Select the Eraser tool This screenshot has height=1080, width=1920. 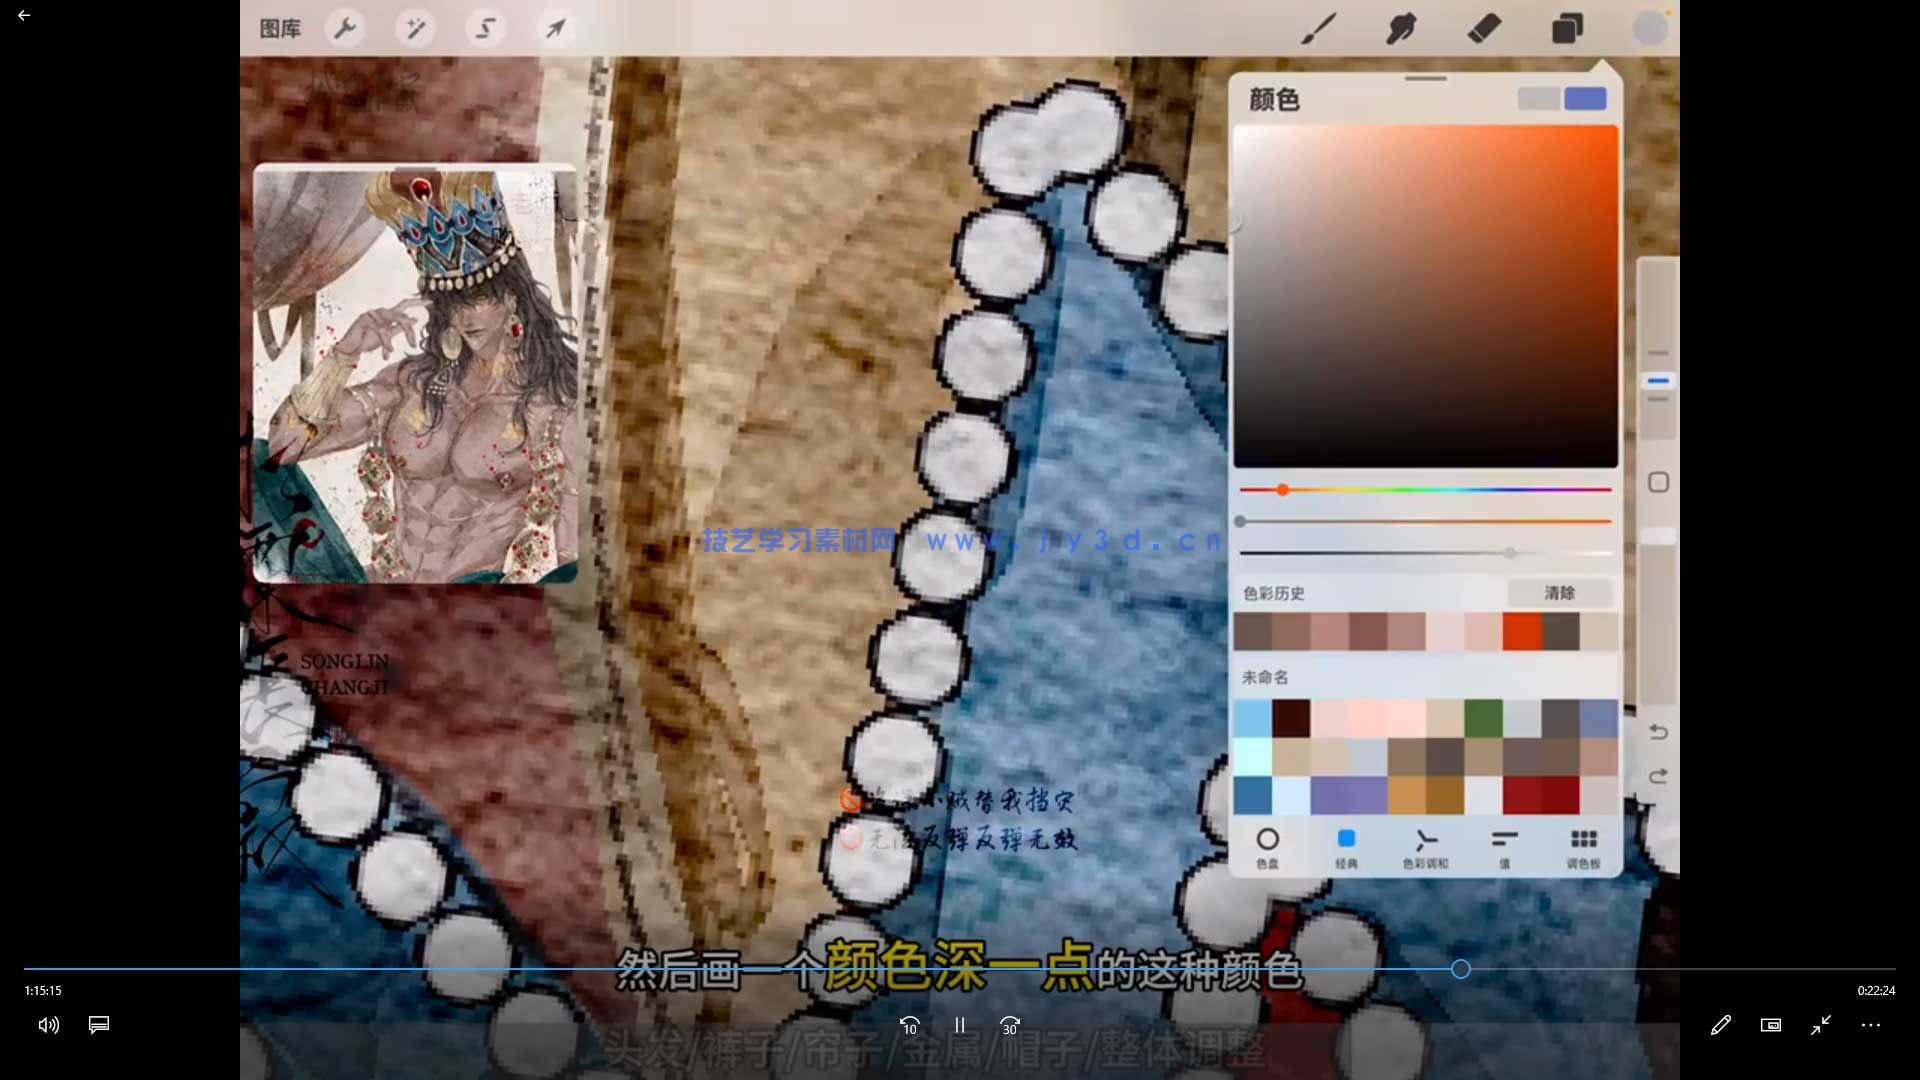coord(1484,28)
